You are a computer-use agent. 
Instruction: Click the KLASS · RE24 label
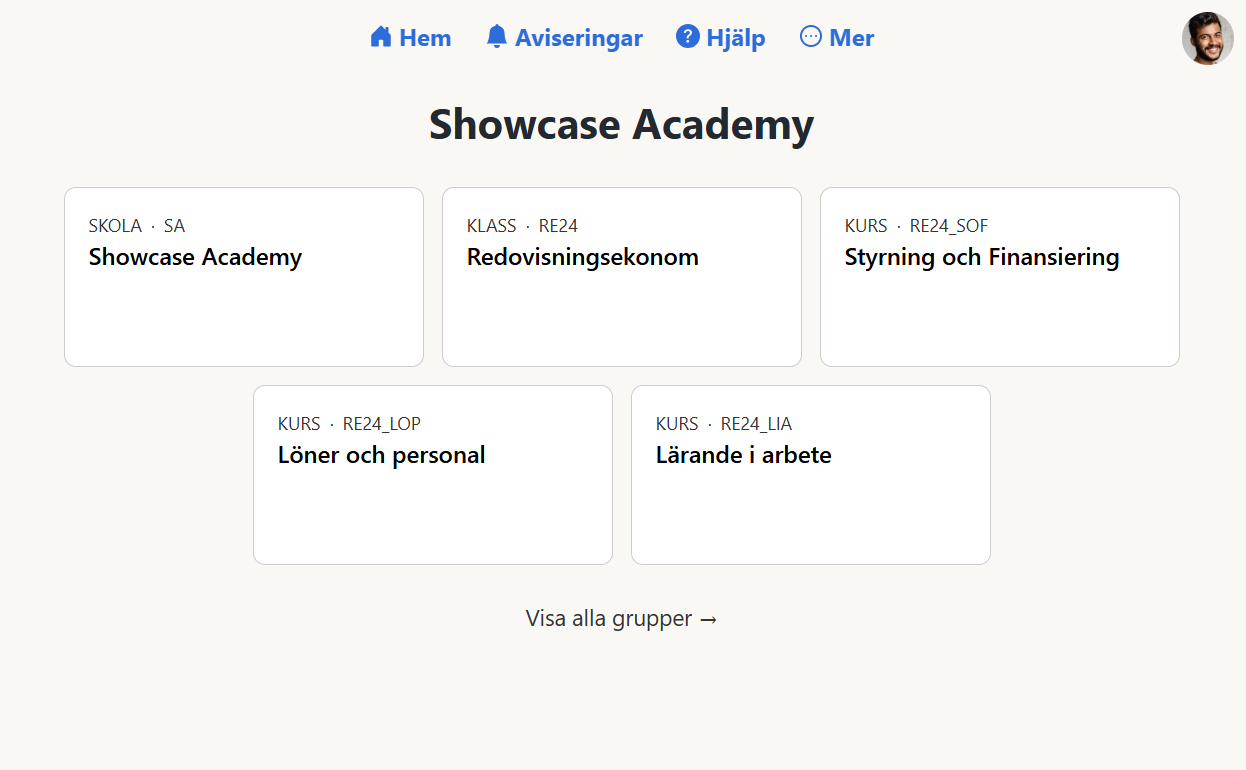521,225
